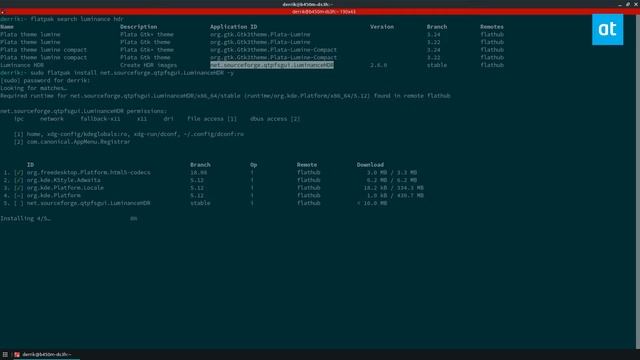The height and width of the screenshot is (360, 640).
Task: Open the applications menu icon in the taskbar
Action: click(x=5, y=355)
